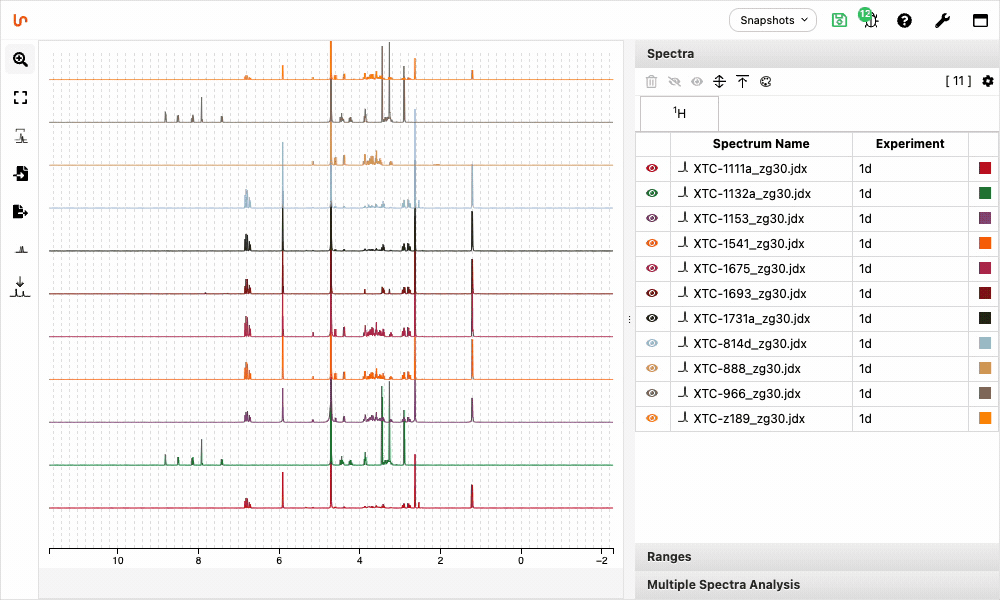Click the red color swatch of XTC-1111a_zg30.jdx
This screenshot has height=600, width=1000.
point(984,168)
